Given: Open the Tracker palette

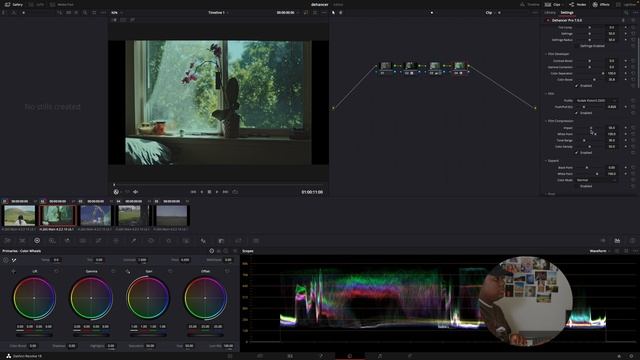Looking at the screenshot, I should (x=169, y=241).
